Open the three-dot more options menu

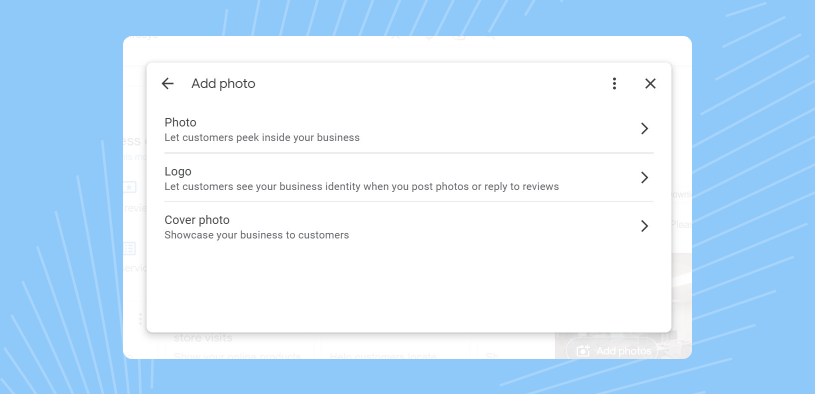tap(614, 84)
